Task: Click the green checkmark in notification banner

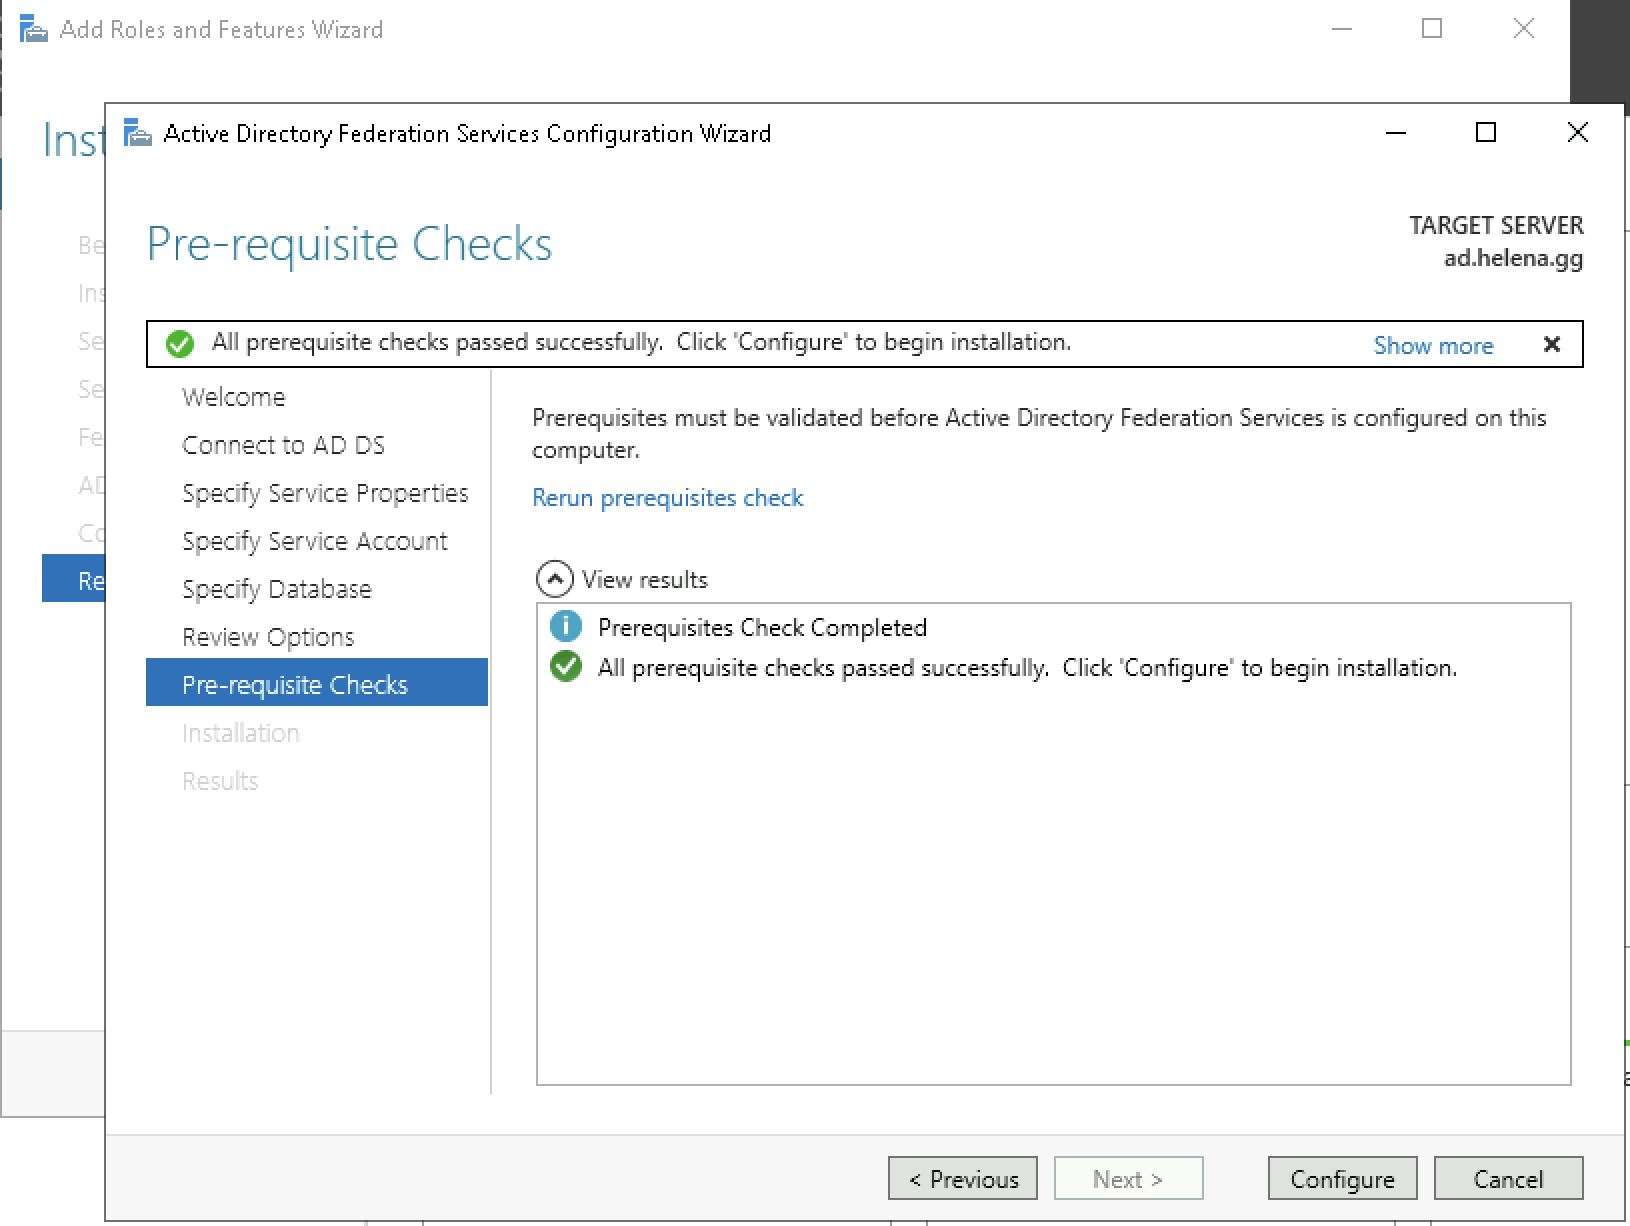Action: [x=180, y=345]
